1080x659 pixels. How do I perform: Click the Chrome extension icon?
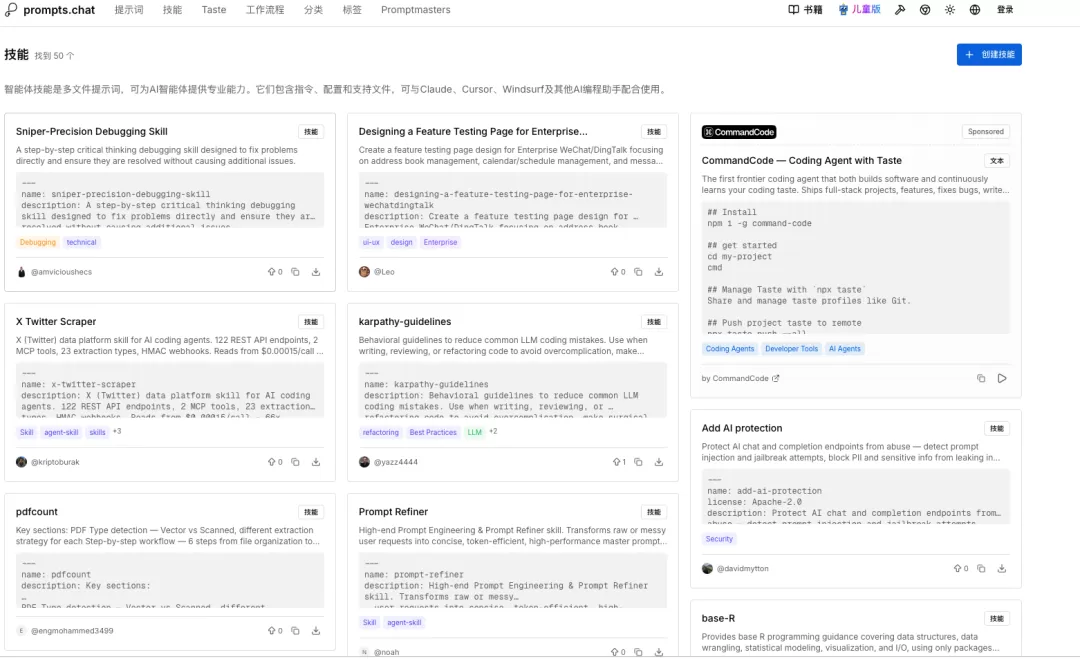925,10
